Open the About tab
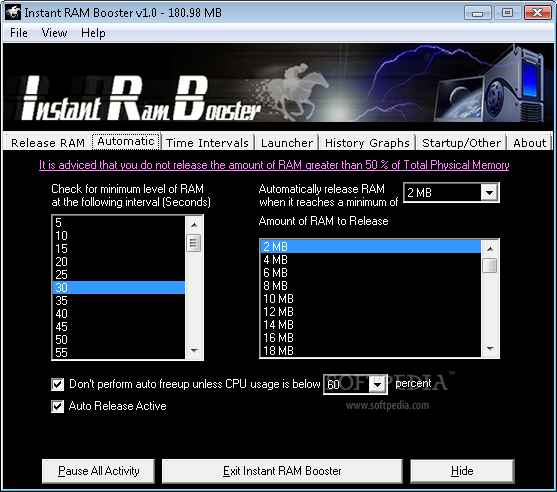Screen dimensions: 557x492 pyautogui.click(x=529, y=143)
